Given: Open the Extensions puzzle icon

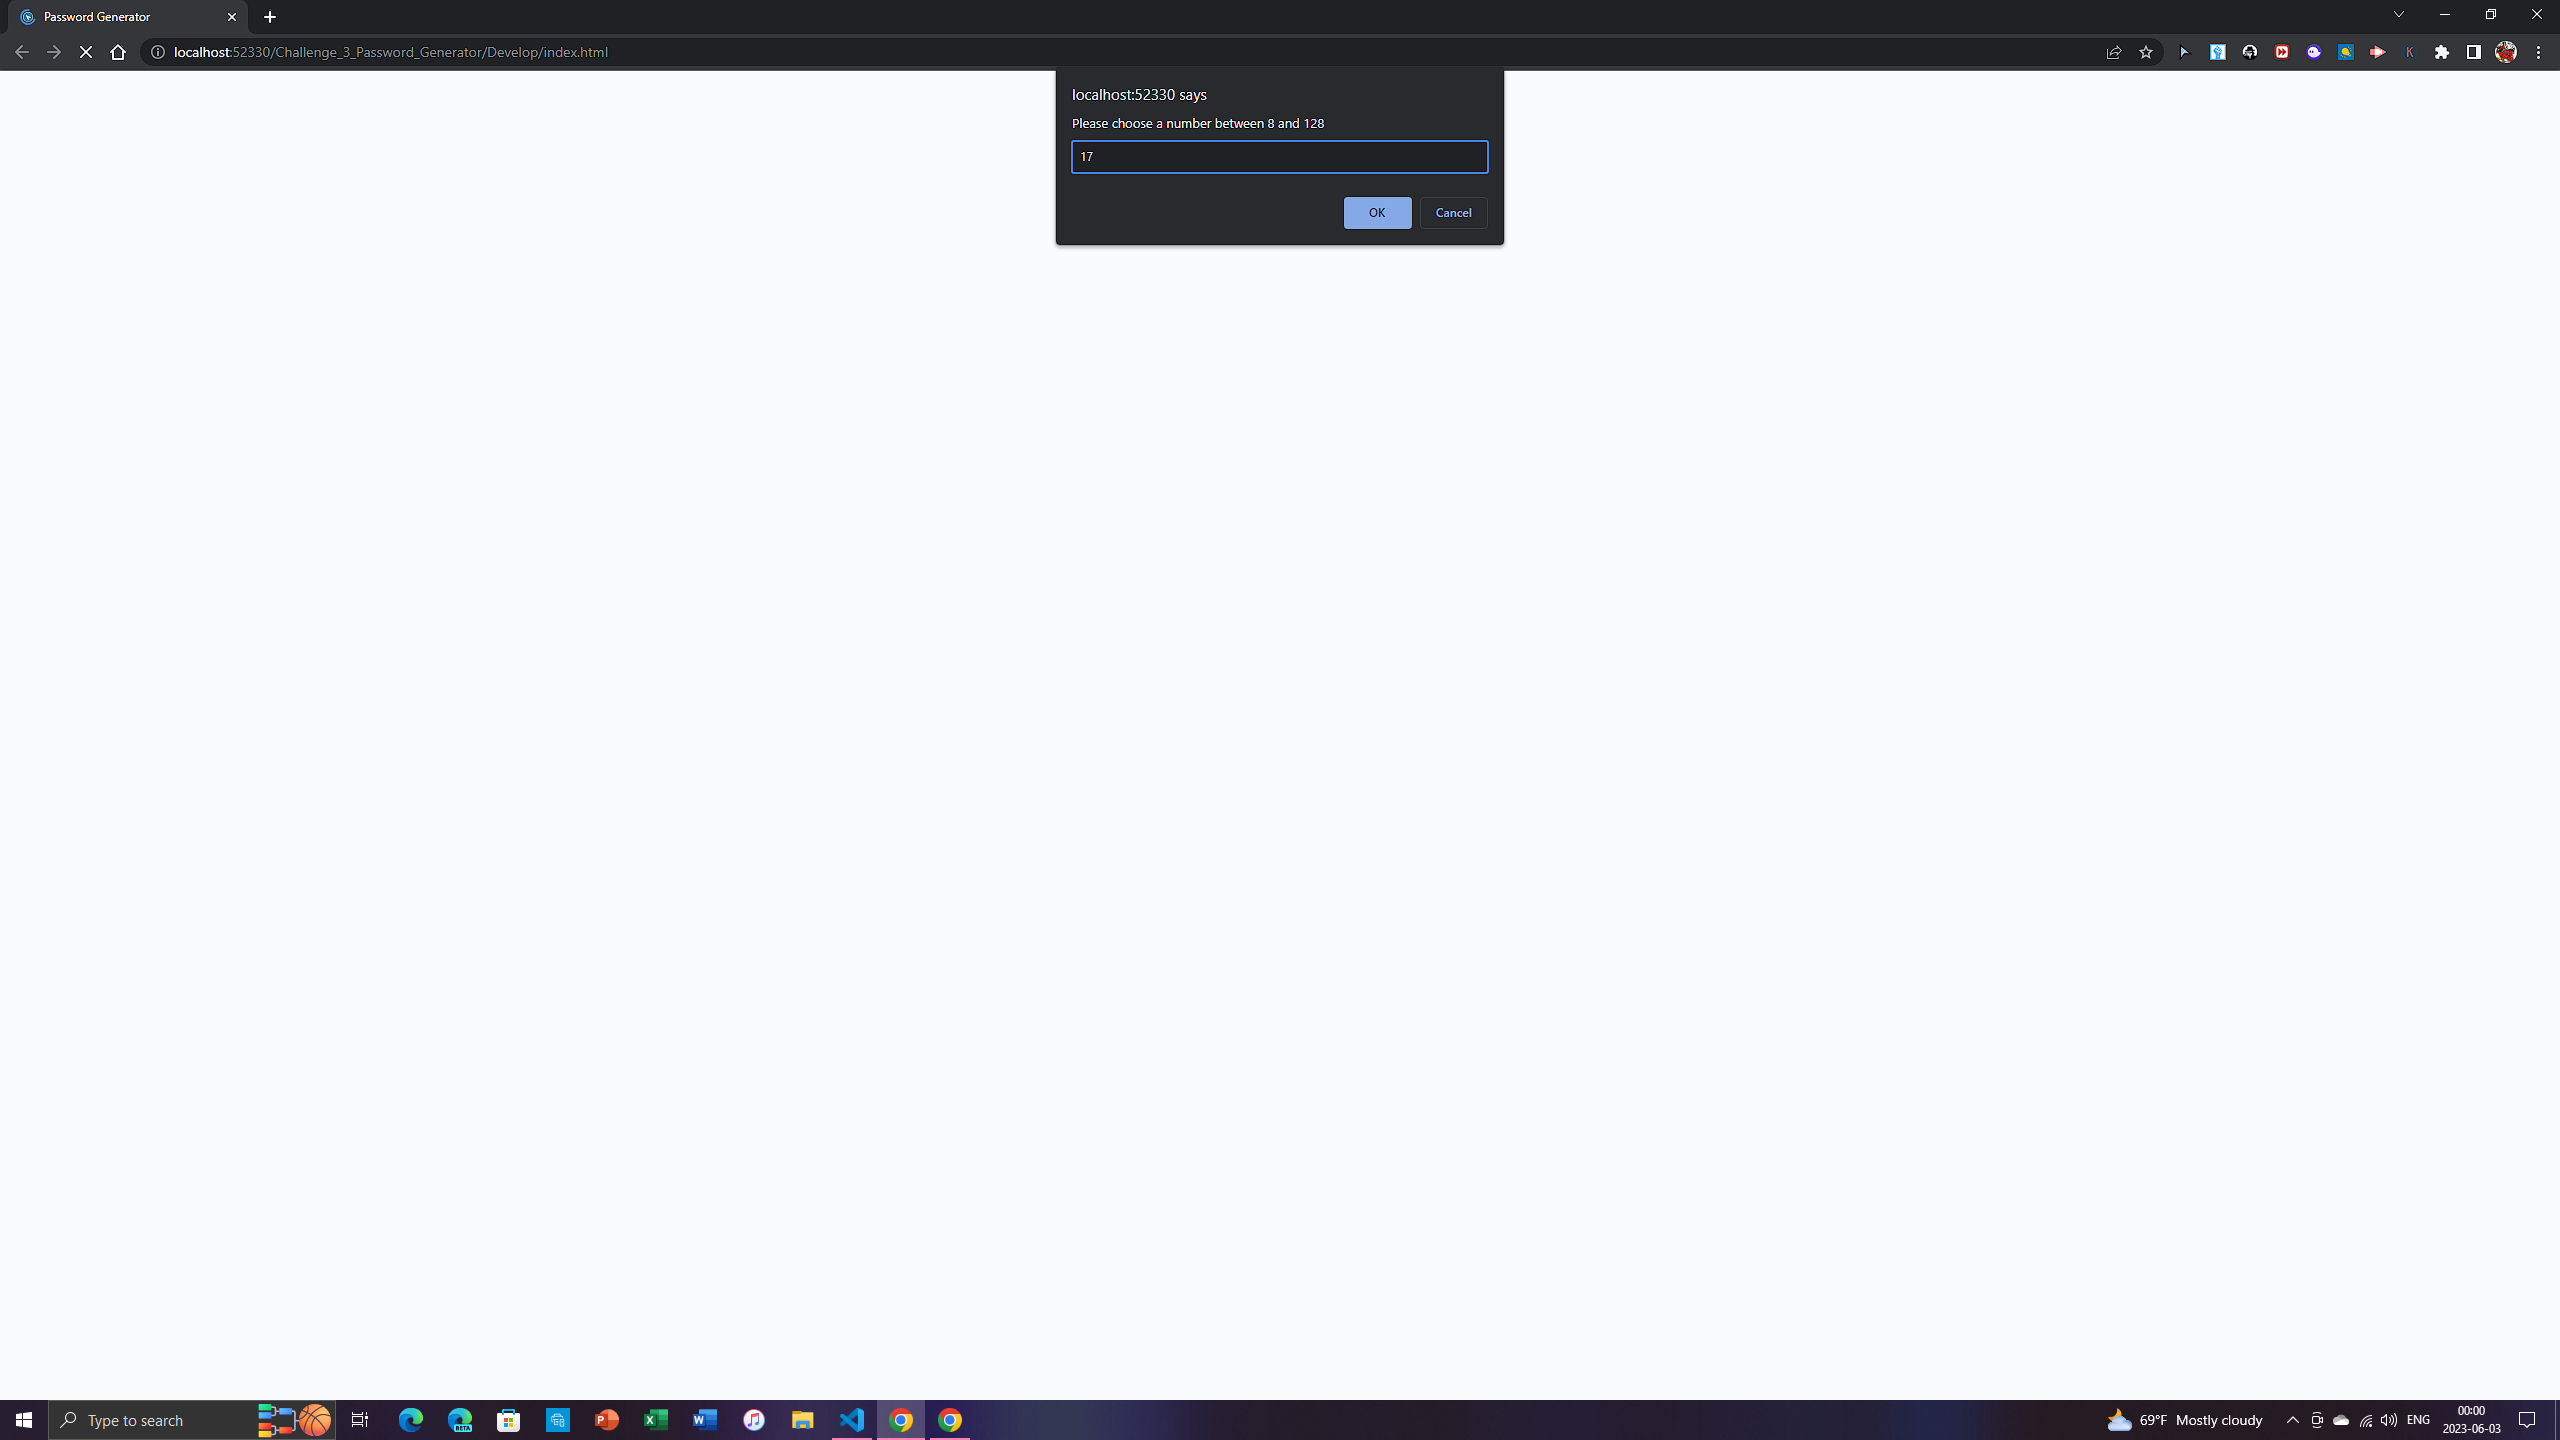Looking at the screenshot, I should pos(2442,52).
